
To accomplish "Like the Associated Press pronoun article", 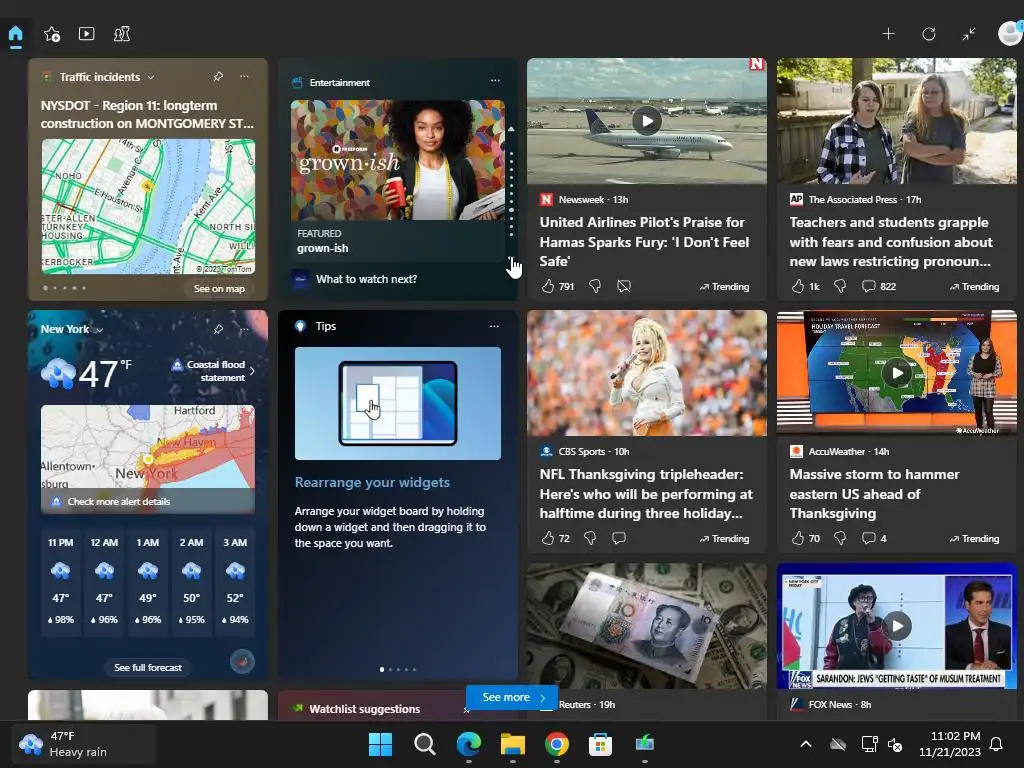I will pyautogui.click(x=797, y=286).
